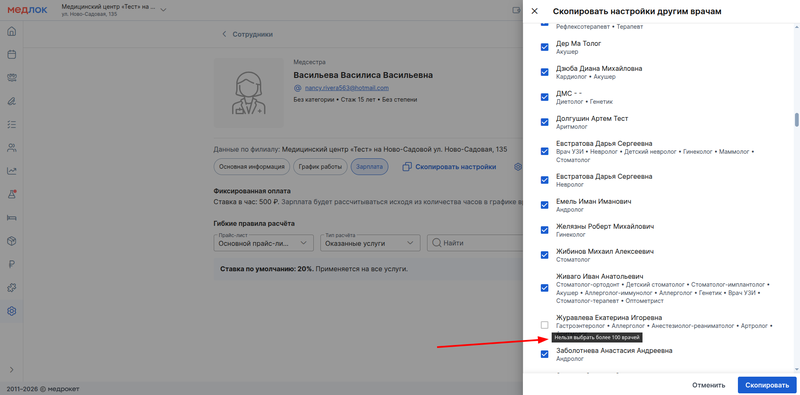Open the puzzle integrations icon in sidebar
800x395 pixels.
coord(11,288)
